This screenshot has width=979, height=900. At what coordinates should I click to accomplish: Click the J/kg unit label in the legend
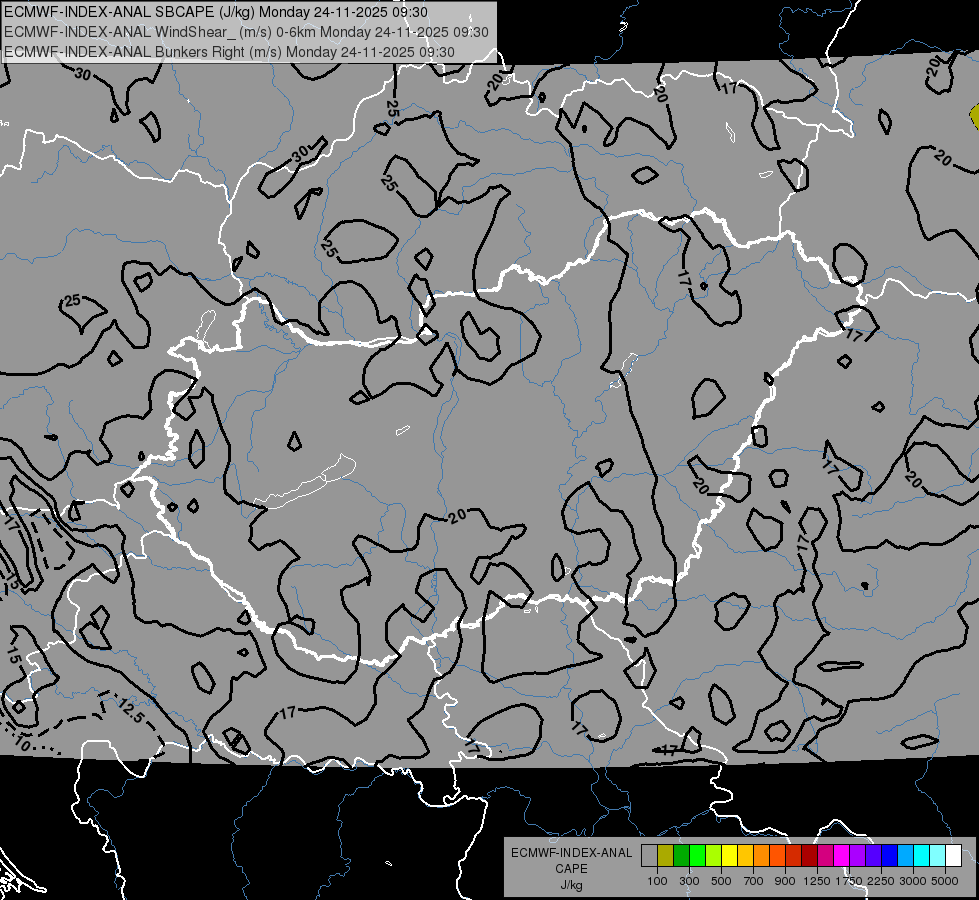point(571,885)
